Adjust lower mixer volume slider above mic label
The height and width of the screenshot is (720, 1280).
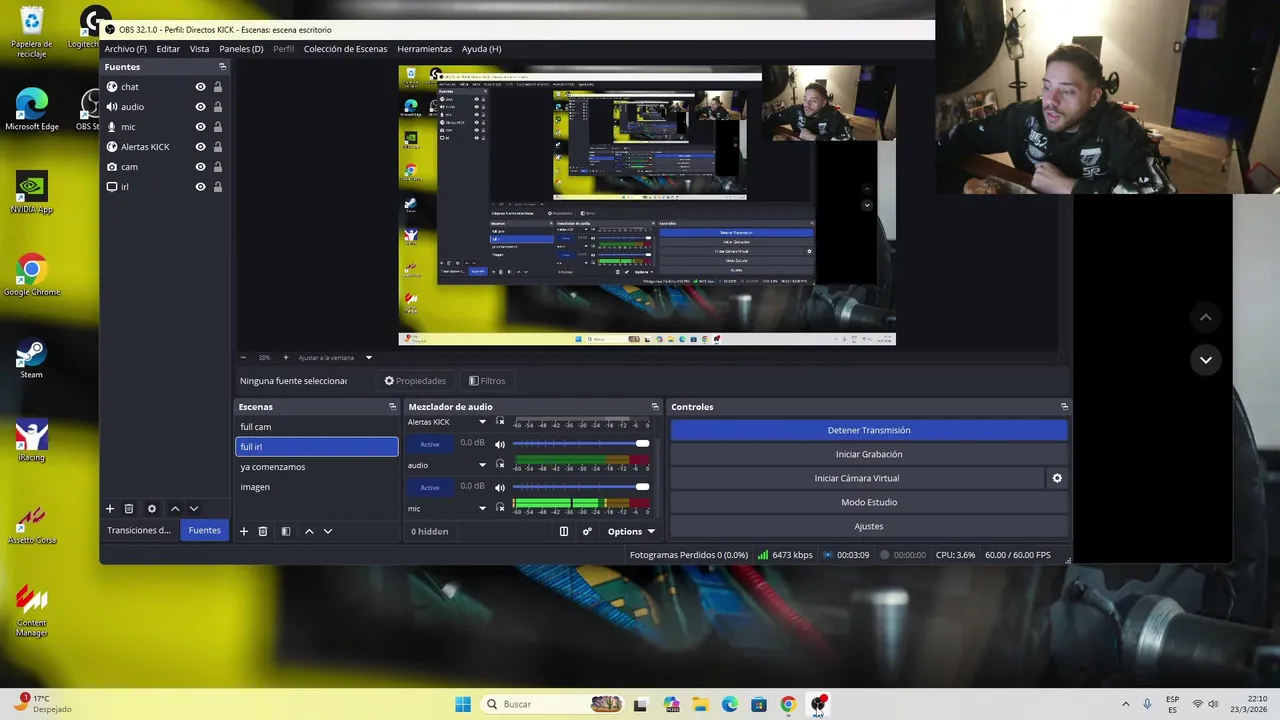(x=580, y=486)
